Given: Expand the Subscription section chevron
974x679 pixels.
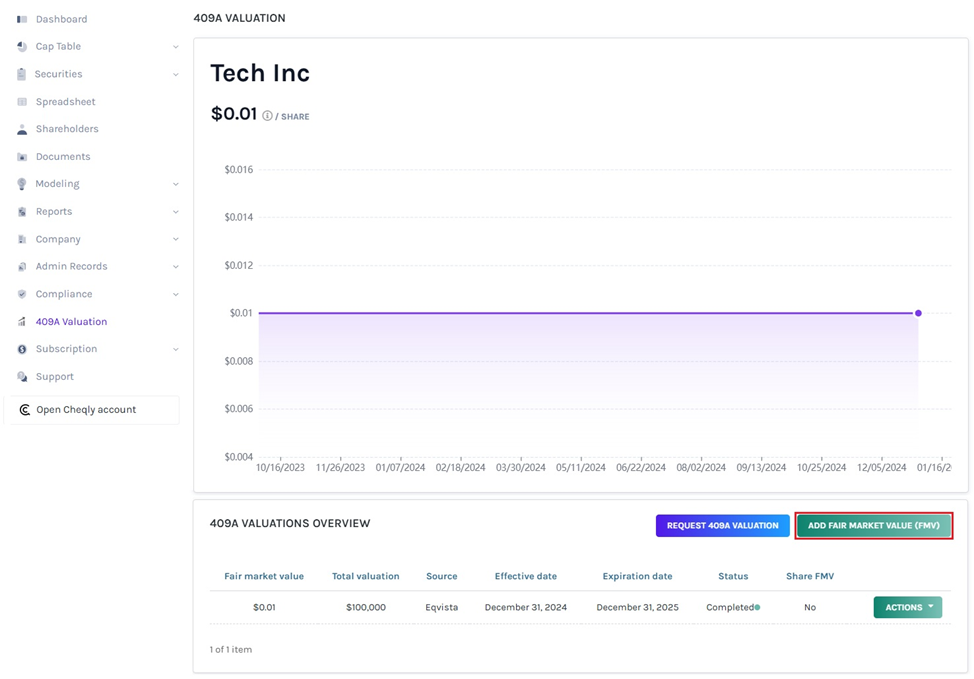Looking at the screenshot, I should (176, 348).
